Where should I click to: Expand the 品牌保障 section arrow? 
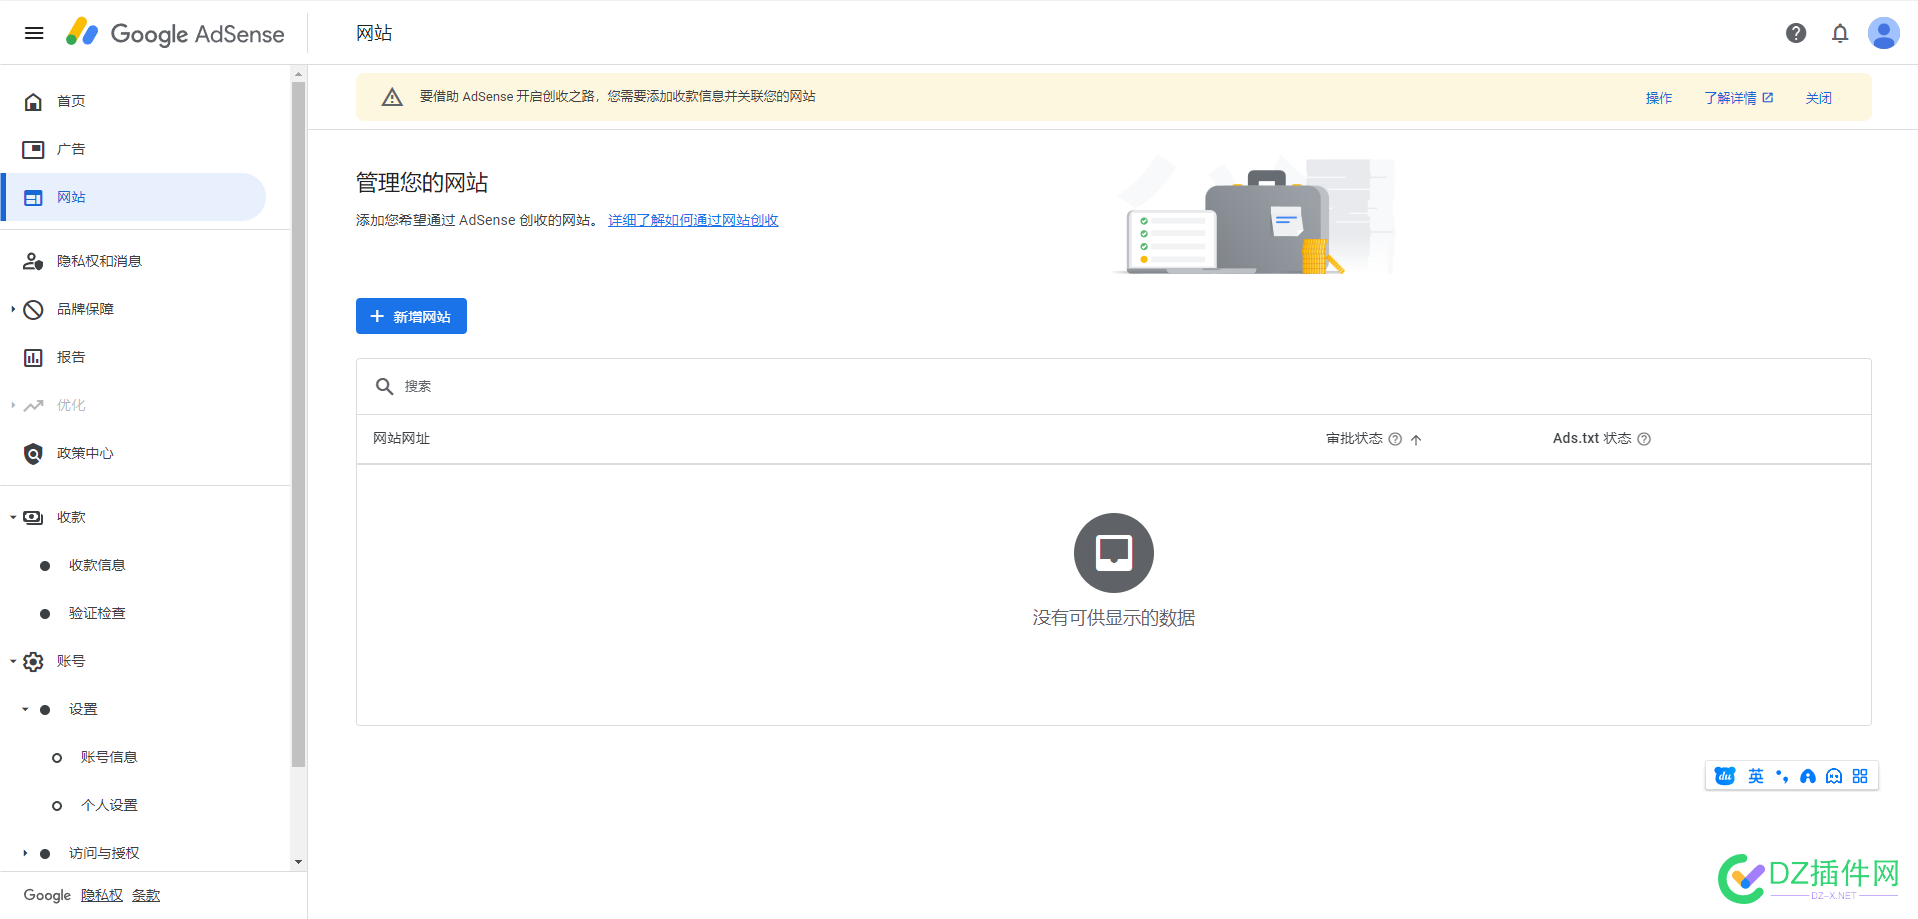pyautogui.click(x=13, y=309)
